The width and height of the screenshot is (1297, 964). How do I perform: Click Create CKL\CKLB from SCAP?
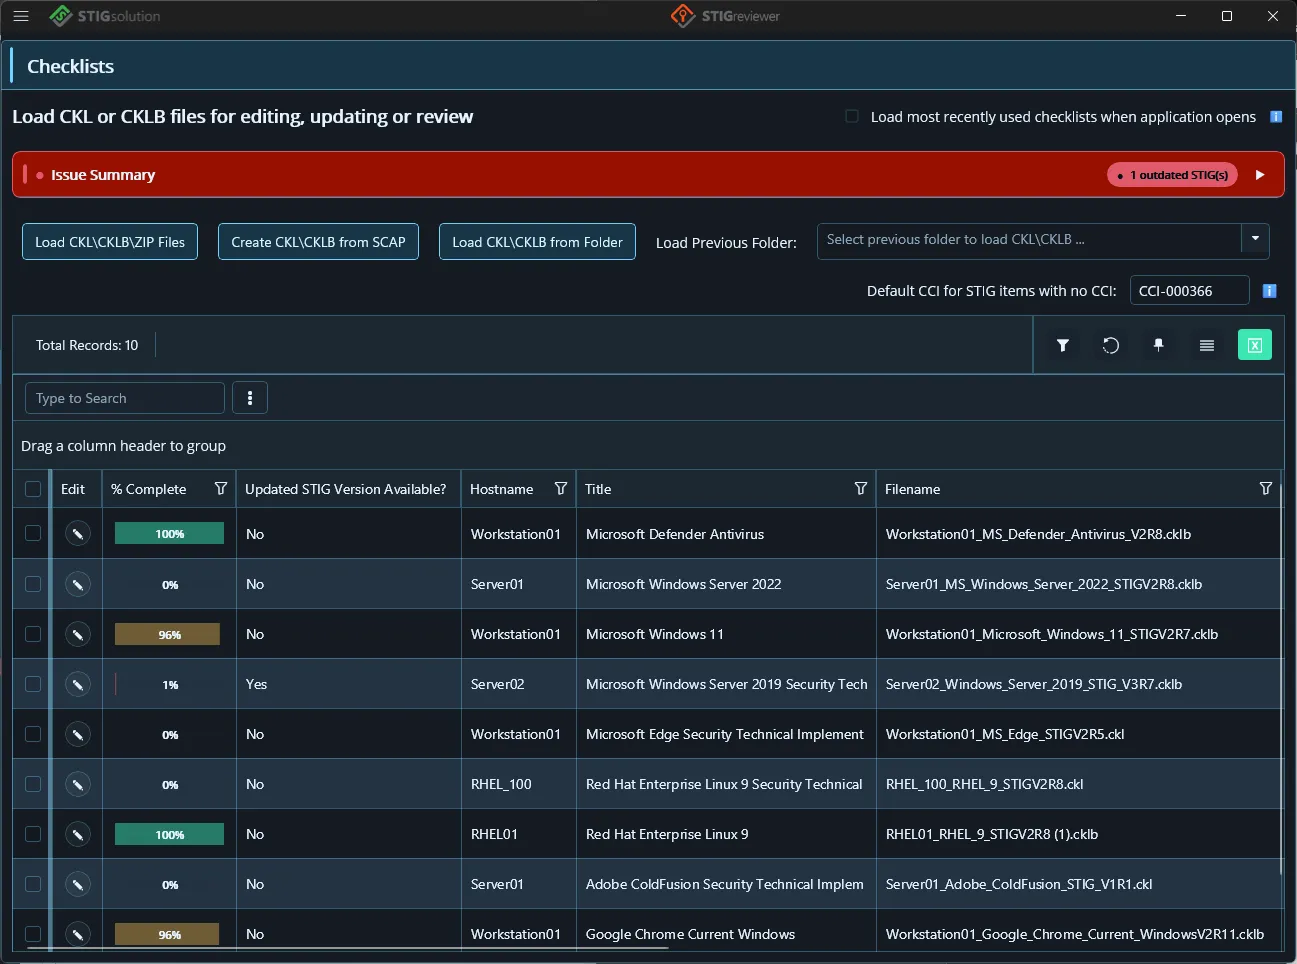[x=318, y=242]
